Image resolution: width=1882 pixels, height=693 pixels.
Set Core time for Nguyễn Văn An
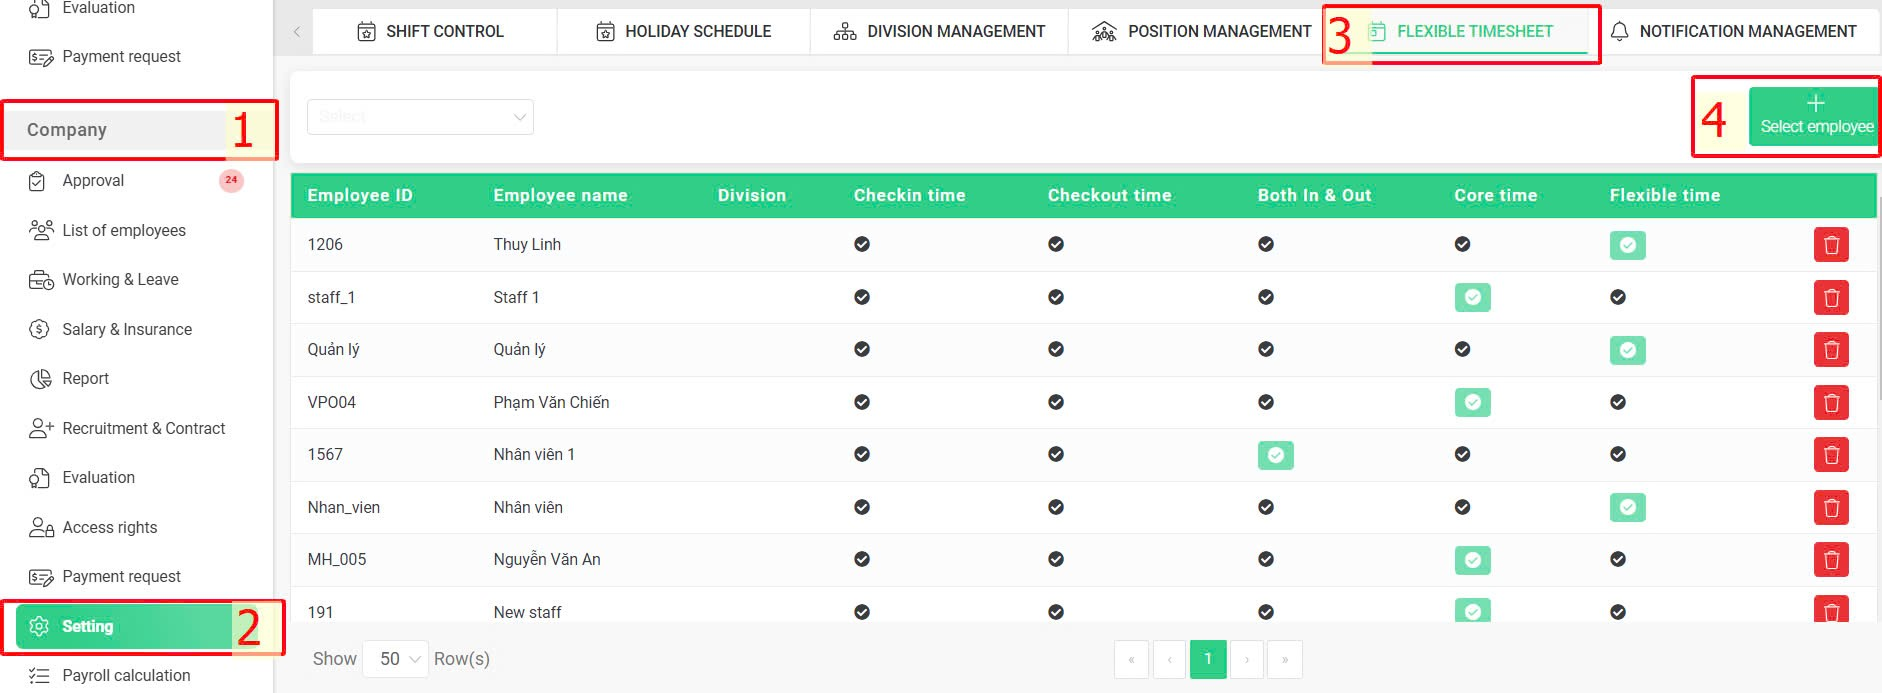[1472, 560]
